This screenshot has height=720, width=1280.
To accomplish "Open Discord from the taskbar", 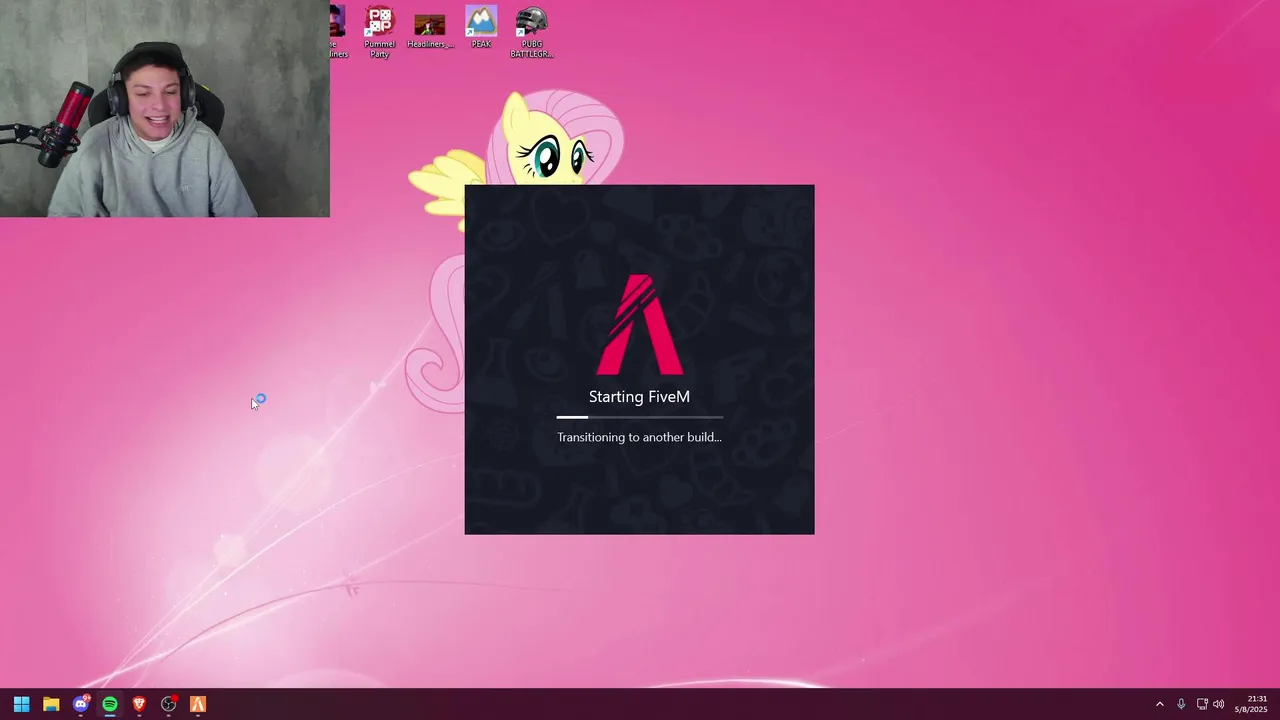I will [x=81, y=704].
